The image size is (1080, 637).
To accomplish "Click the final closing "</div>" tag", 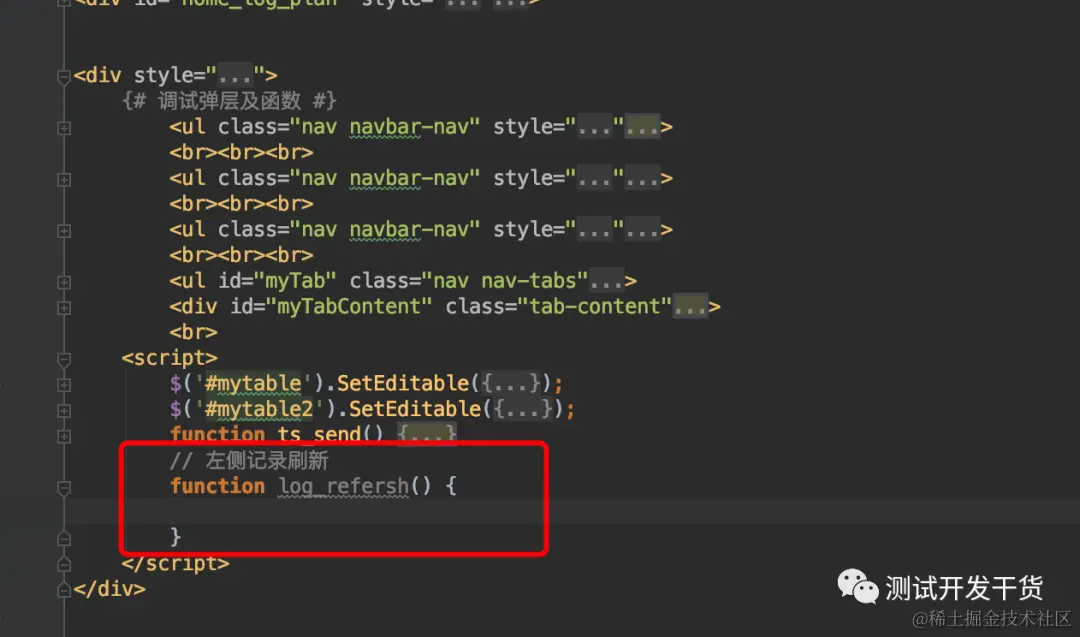I will tap(110, 589).
